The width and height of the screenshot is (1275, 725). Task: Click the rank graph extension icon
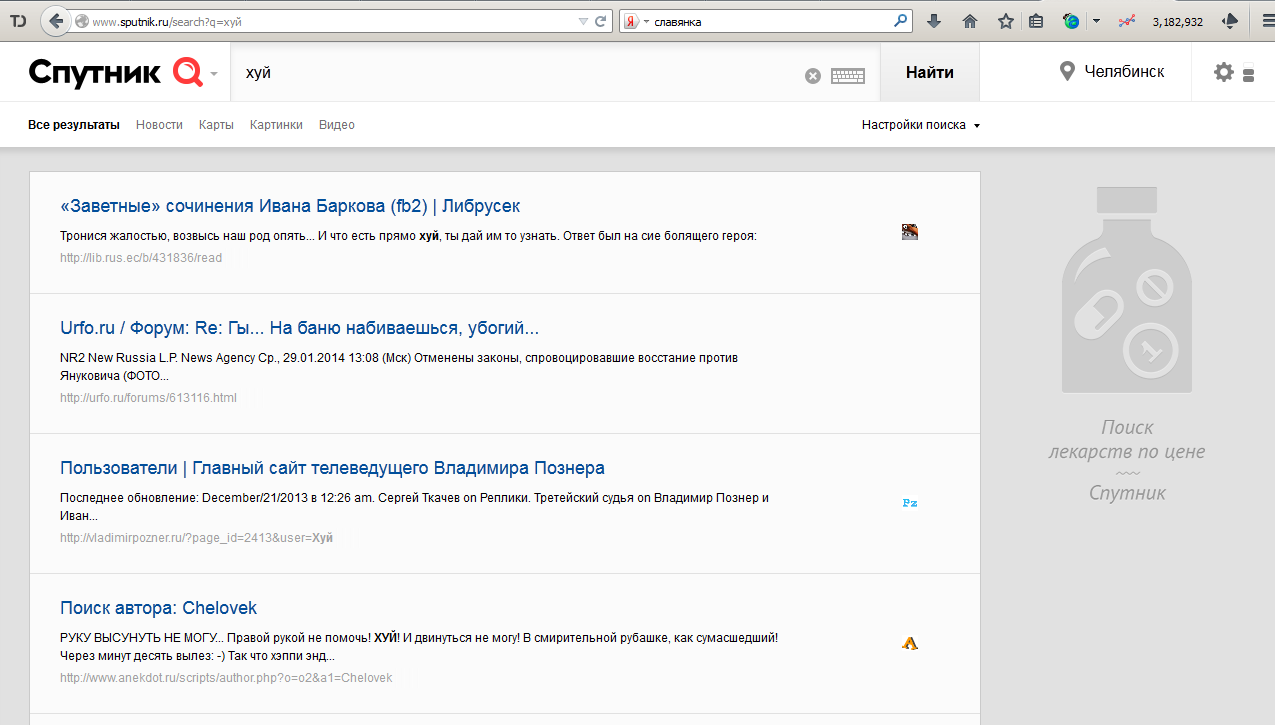[1127, 21]
